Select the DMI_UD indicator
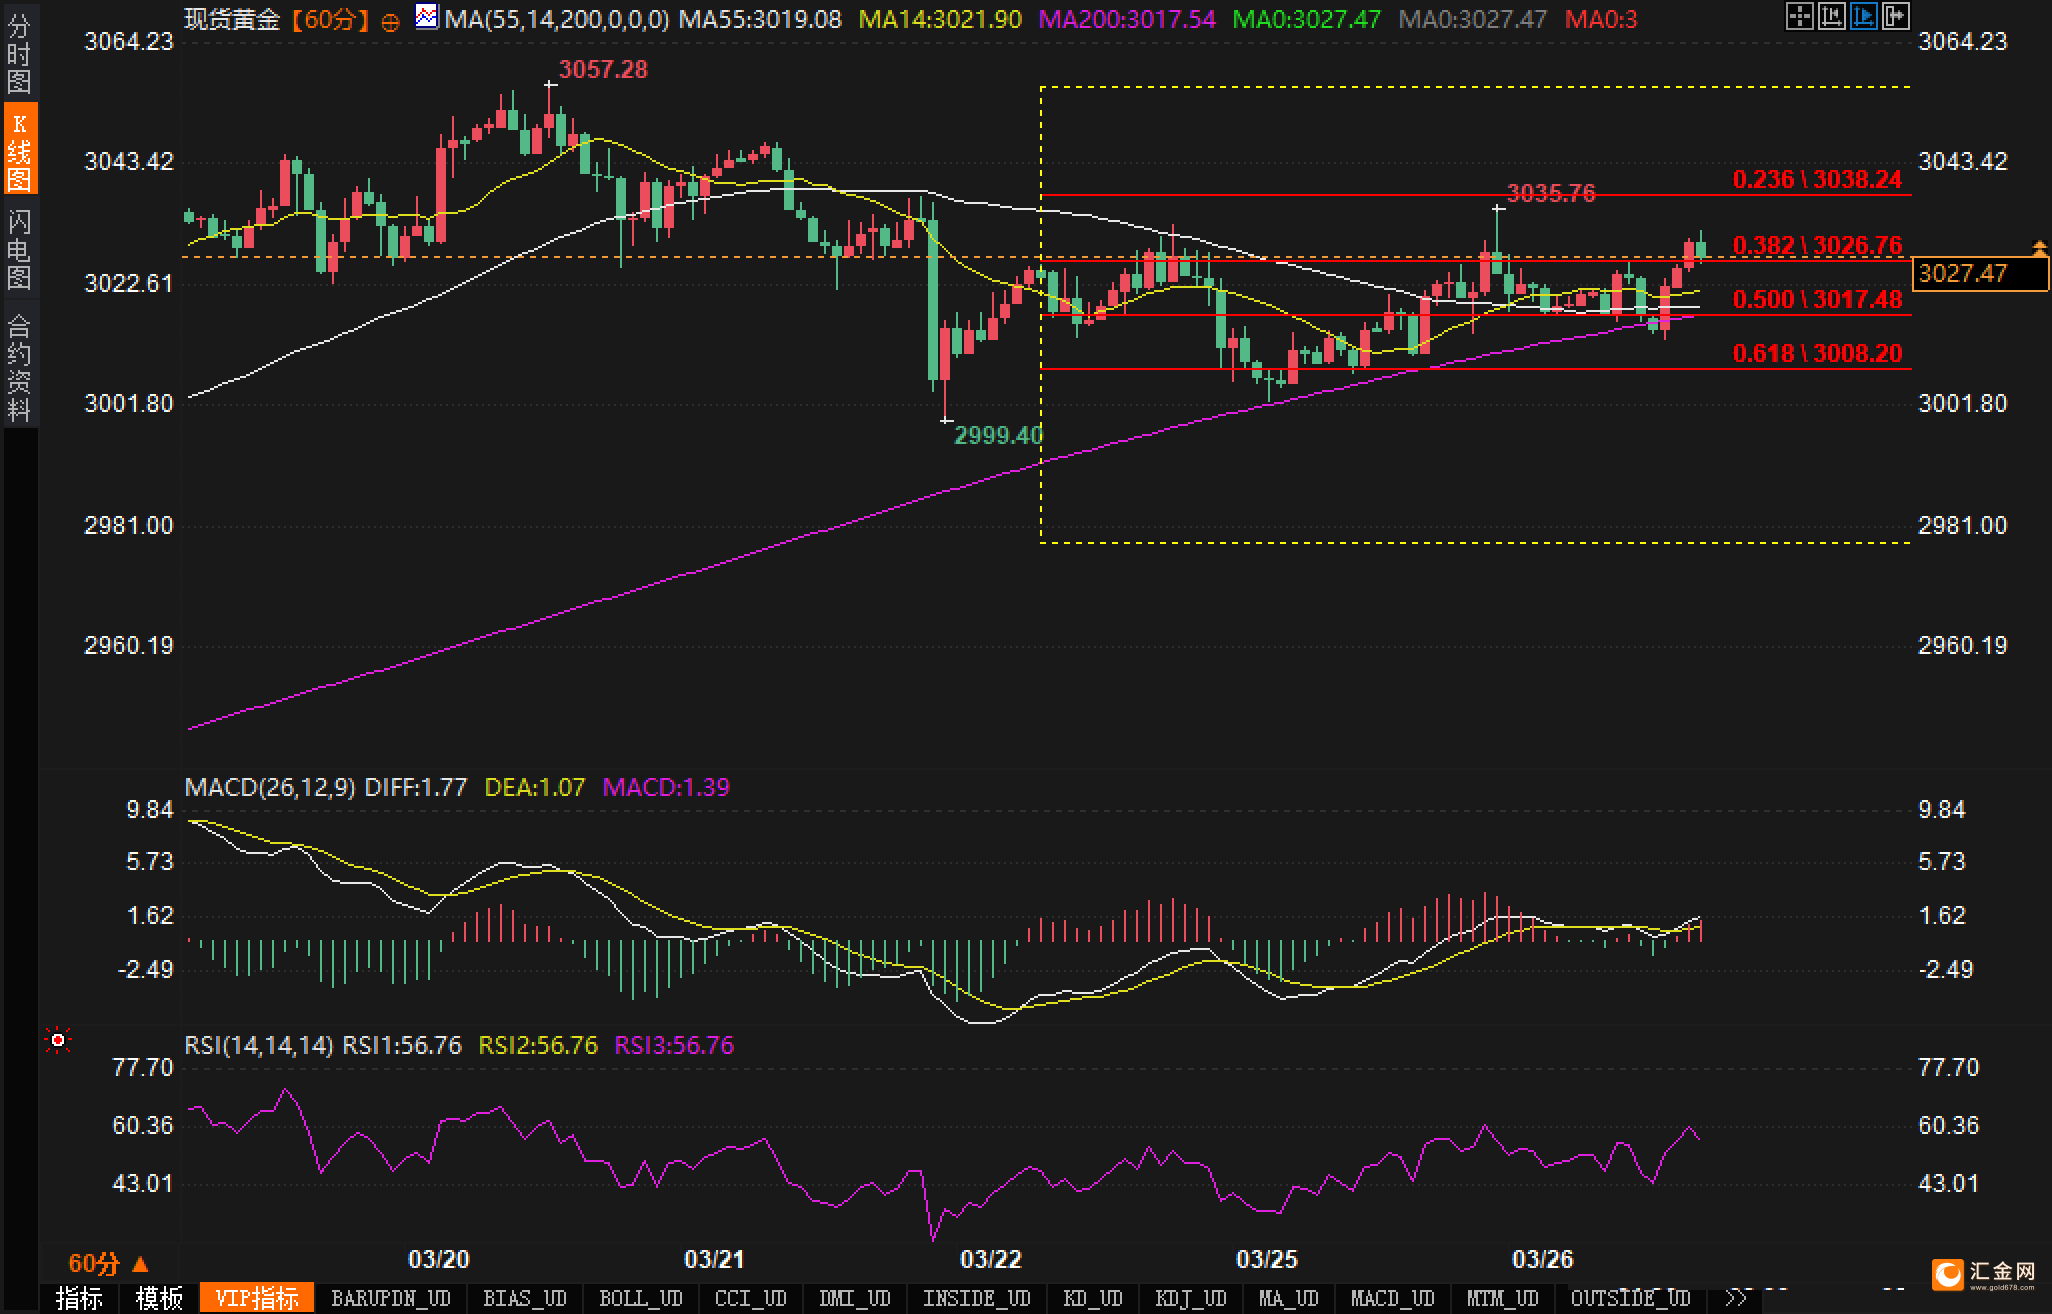 855,1298
